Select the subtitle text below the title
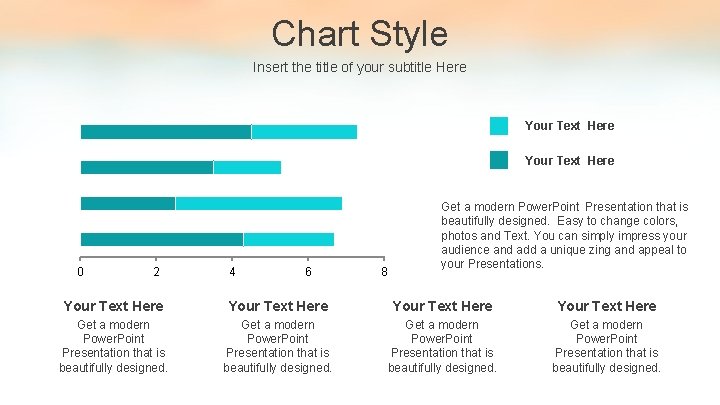This screenshot has height=405, width=720. point(360,68)
